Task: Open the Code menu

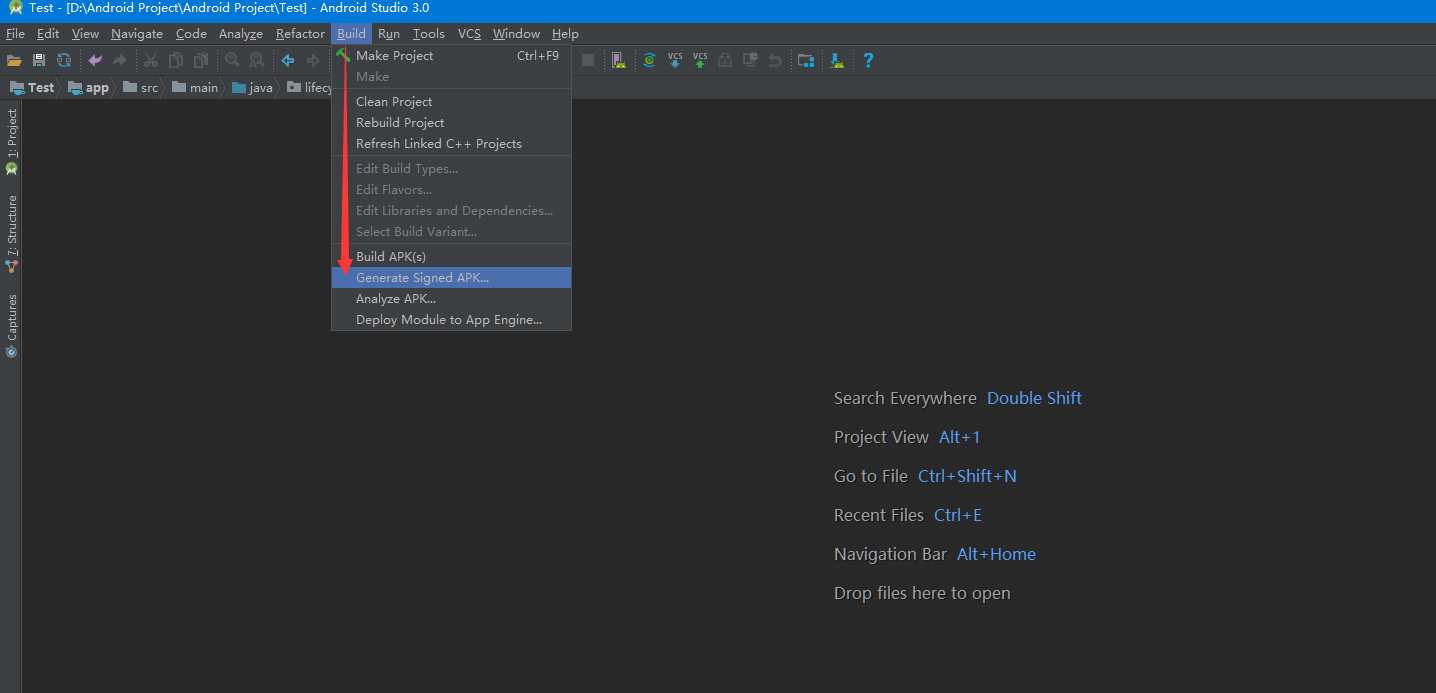Action: tap(191, 34)
